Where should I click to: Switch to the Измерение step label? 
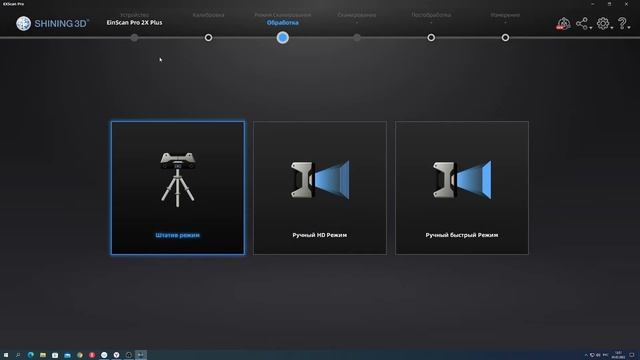point(505,15)
